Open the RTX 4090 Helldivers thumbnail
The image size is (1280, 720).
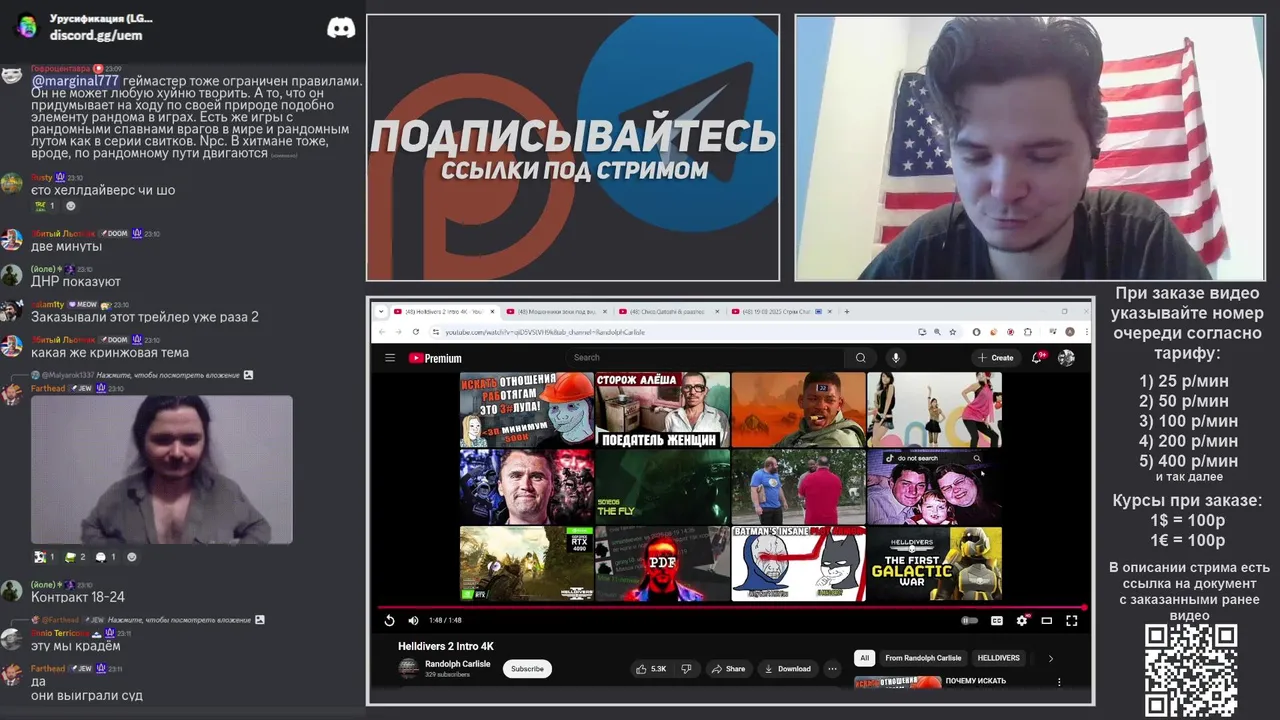[x=526, y=563]
